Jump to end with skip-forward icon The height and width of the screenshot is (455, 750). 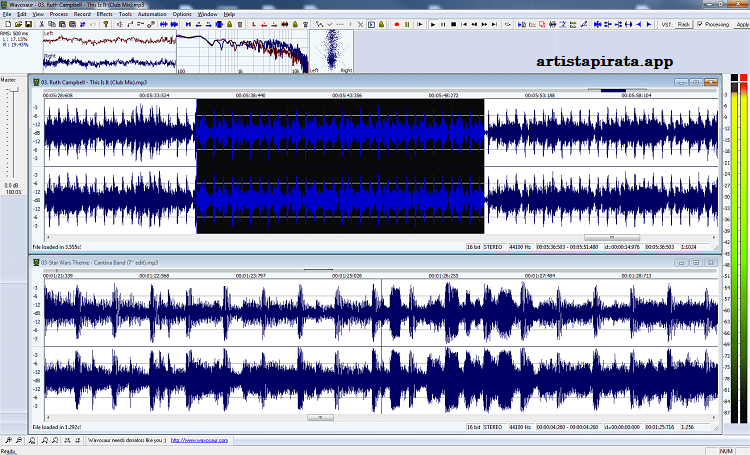495,24
